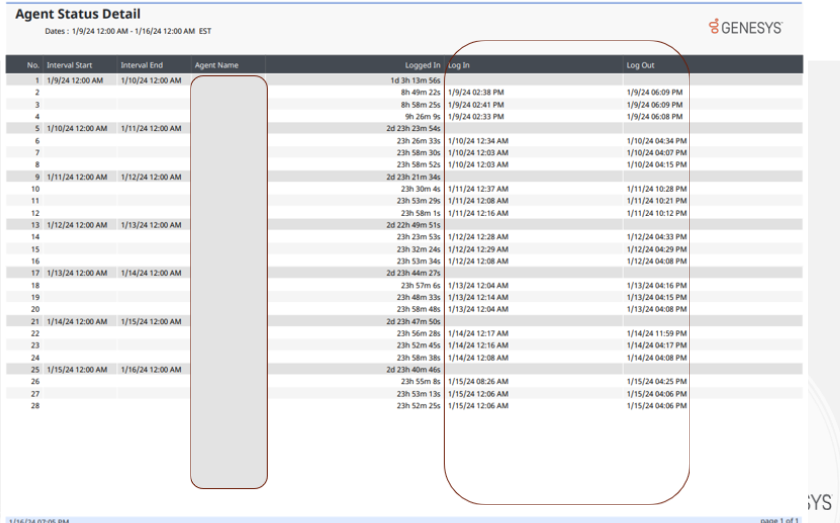
Task: Click logged in total 2d 22h 49m 51s
Action: pyautogui.click(x=414, y=225)
